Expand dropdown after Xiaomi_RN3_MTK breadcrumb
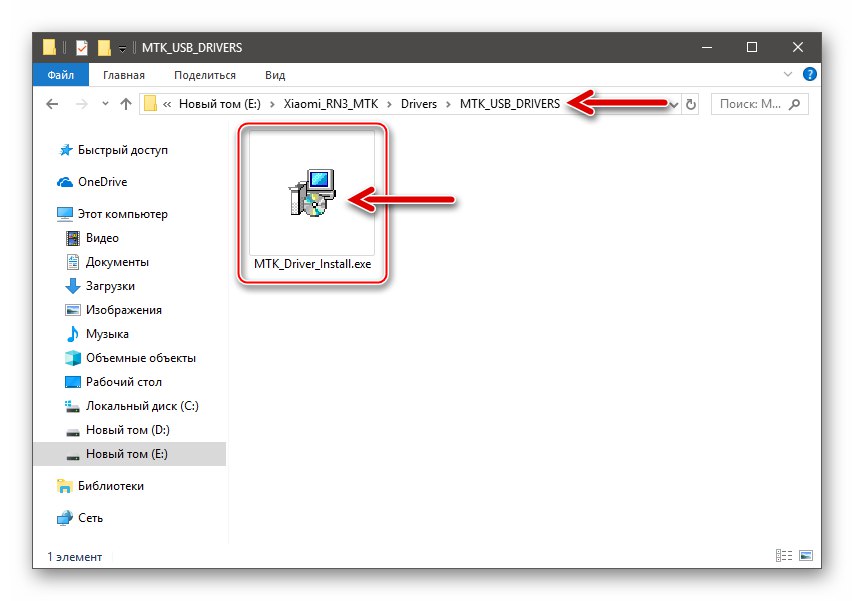The height and width of the screenshot is (601, 854). [x=389, y=104]
